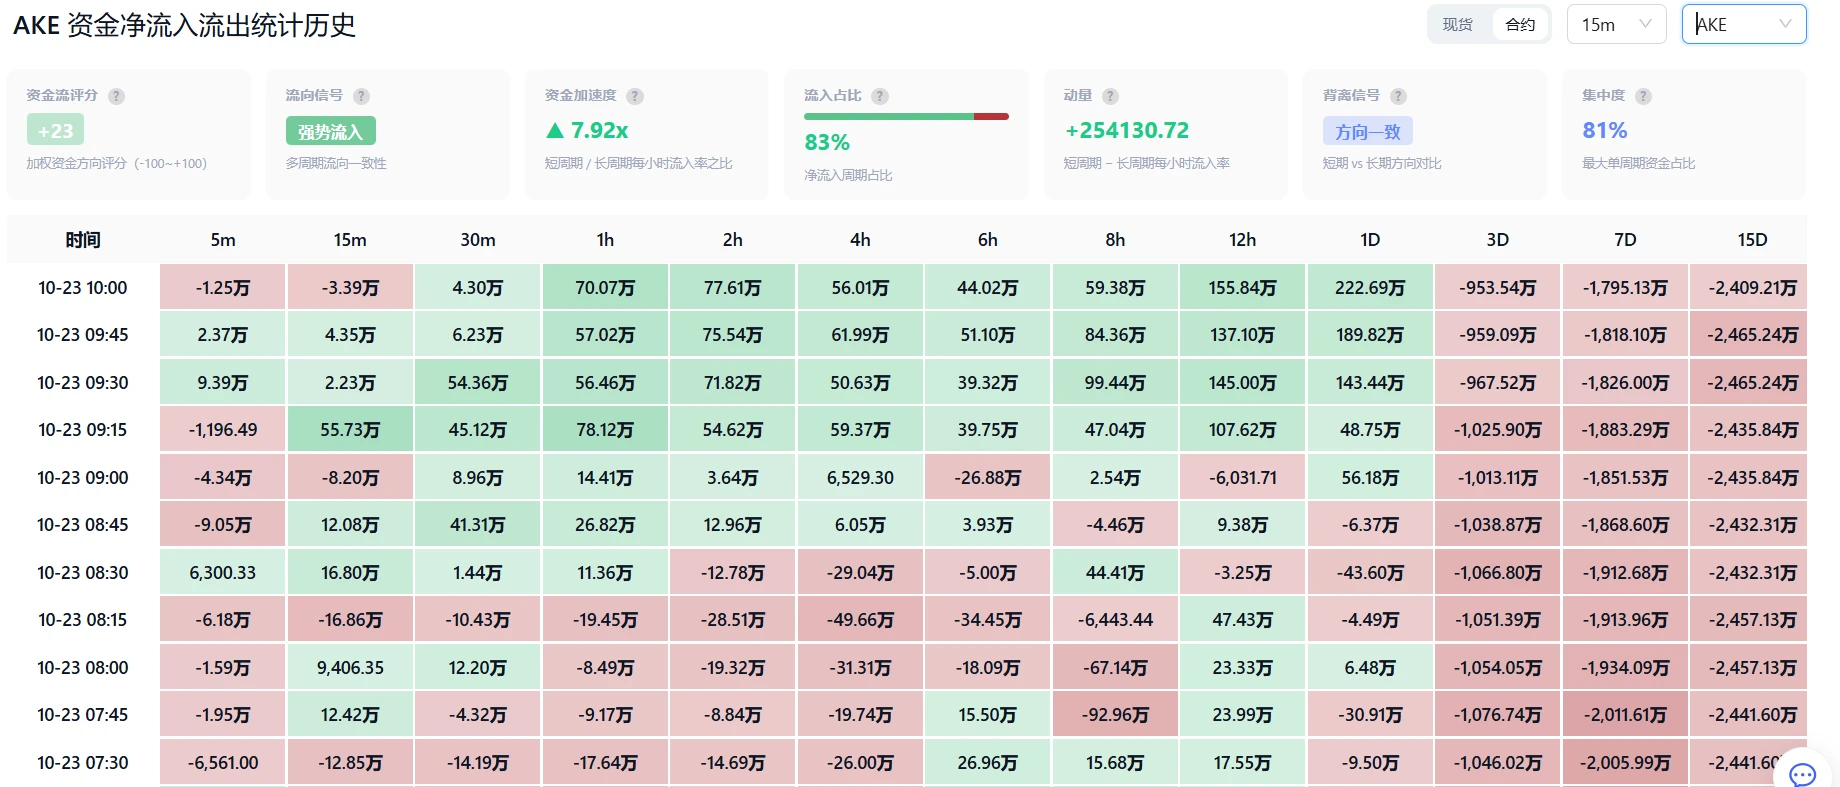Viewport: 1840px width, 787px height.
Task: Click the 5m column header
Action: point(223,240)
